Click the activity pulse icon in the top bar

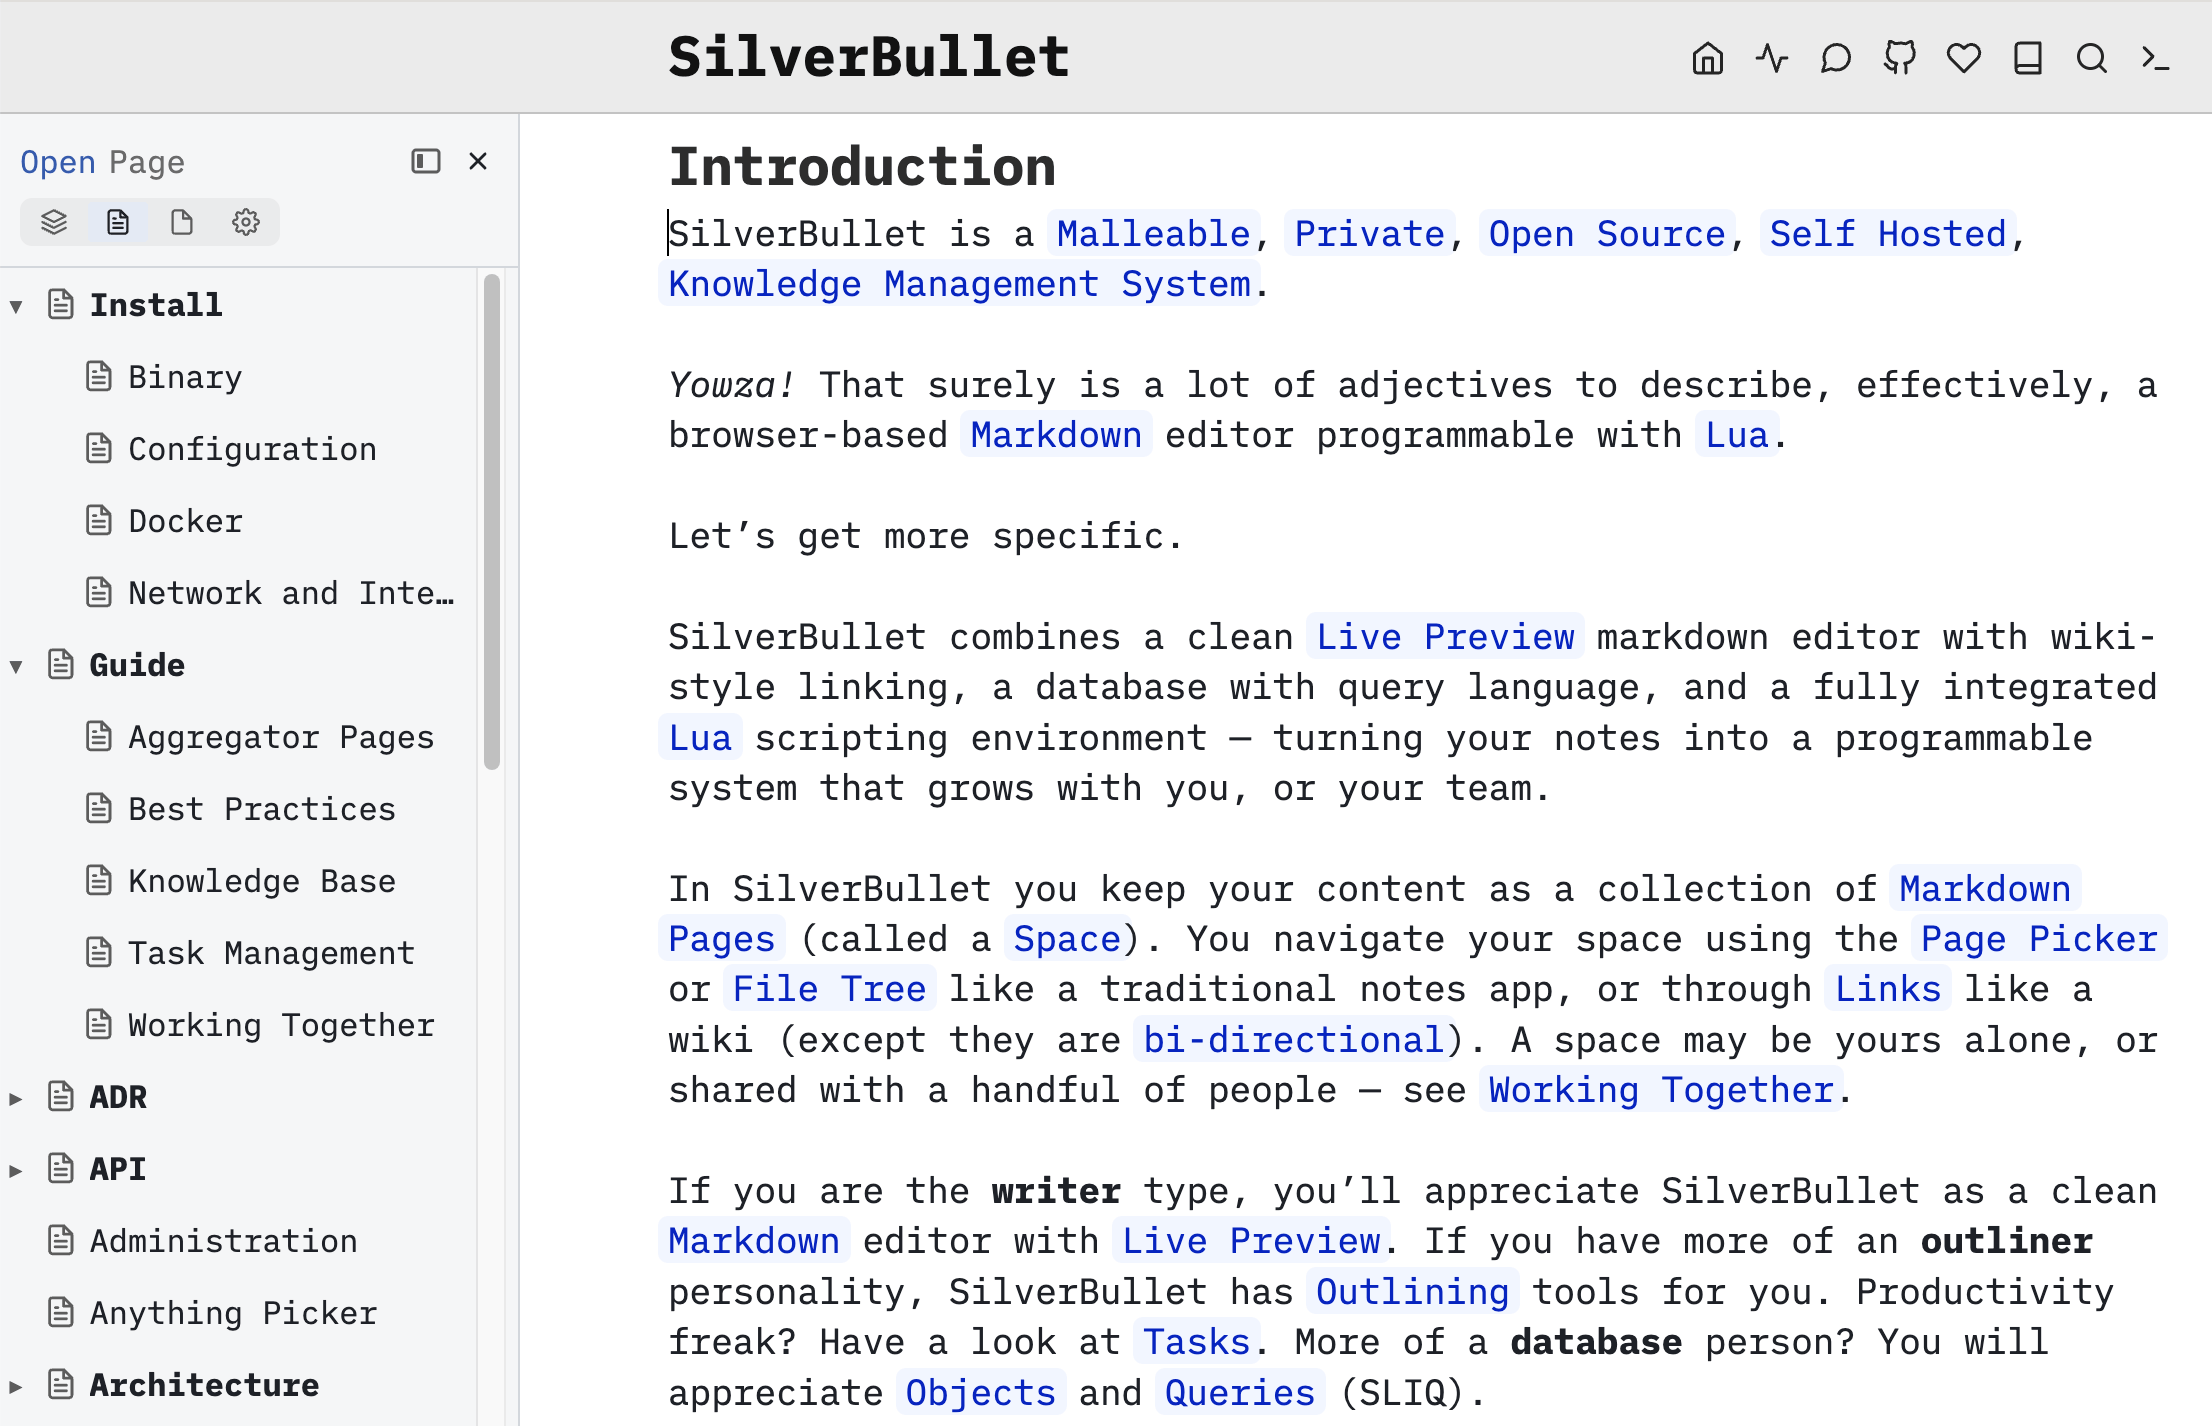[1771, 58]
